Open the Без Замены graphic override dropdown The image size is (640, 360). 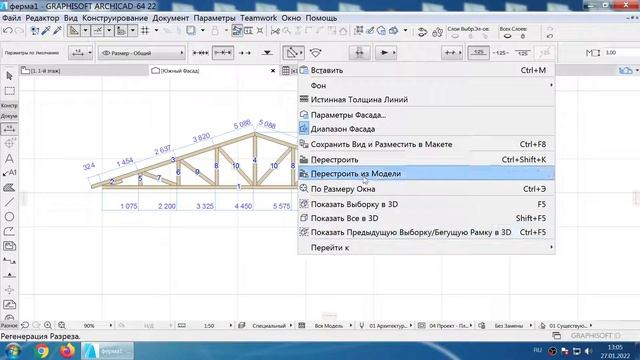(531, 325)
